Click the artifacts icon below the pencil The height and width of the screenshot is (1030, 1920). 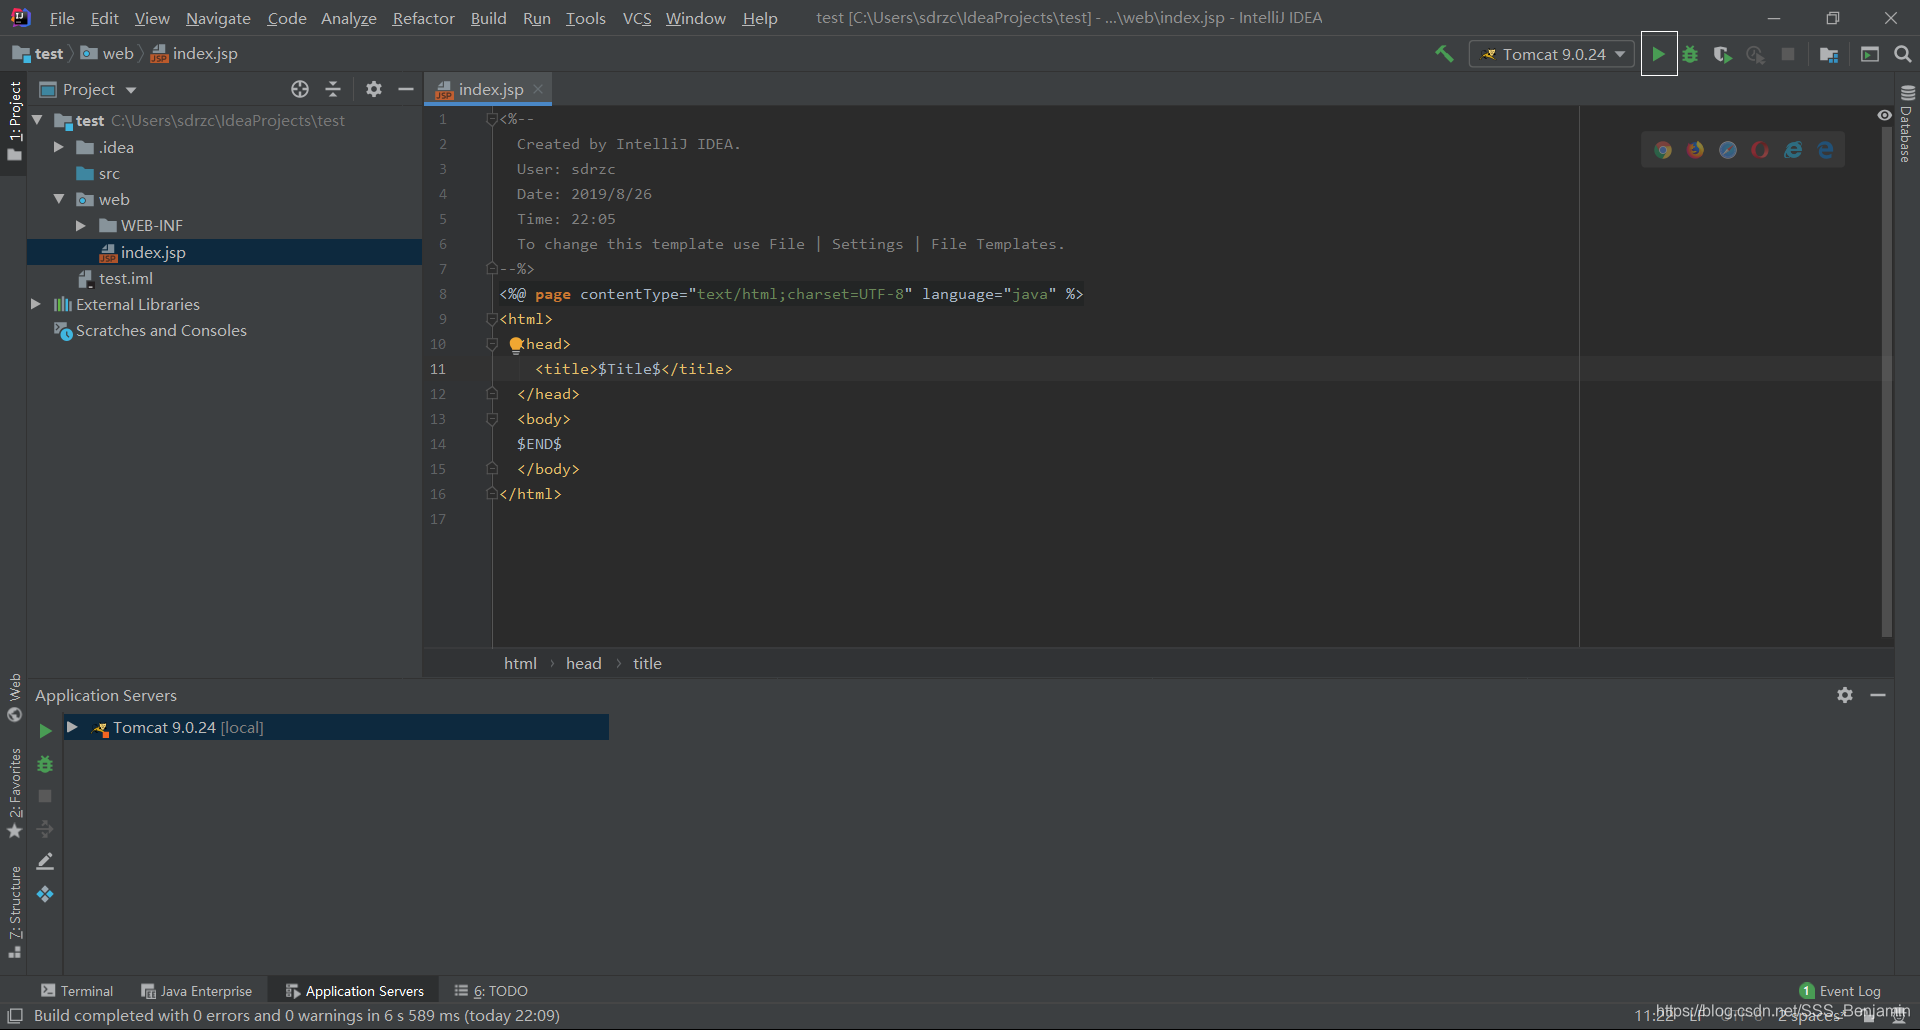(45, 894)
